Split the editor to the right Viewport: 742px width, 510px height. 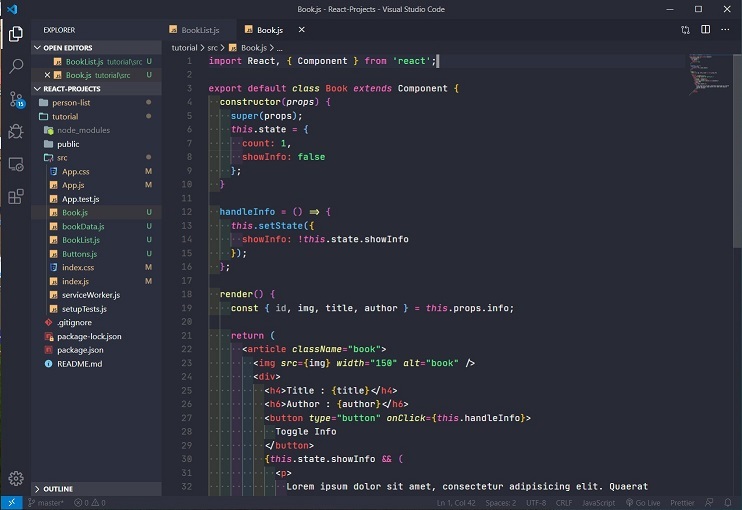(x=705, y=30)
